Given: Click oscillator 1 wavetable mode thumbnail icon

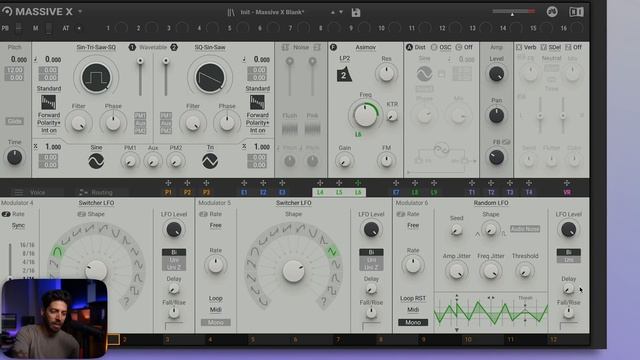Looking at the screenshot, I should coord(48,102).
